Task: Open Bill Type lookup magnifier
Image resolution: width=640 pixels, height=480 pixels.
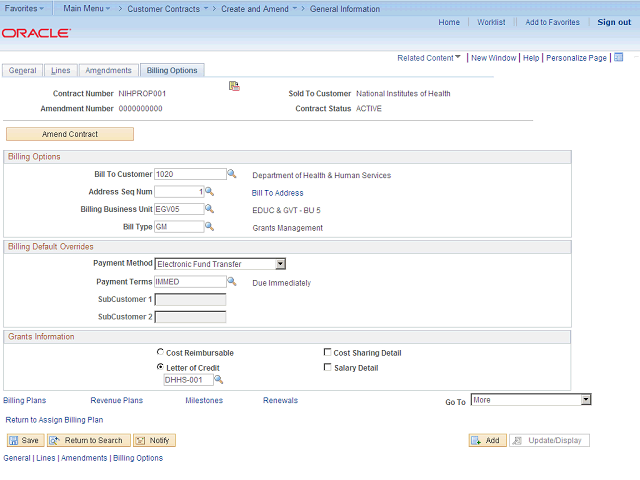Action: coord(209,227)
